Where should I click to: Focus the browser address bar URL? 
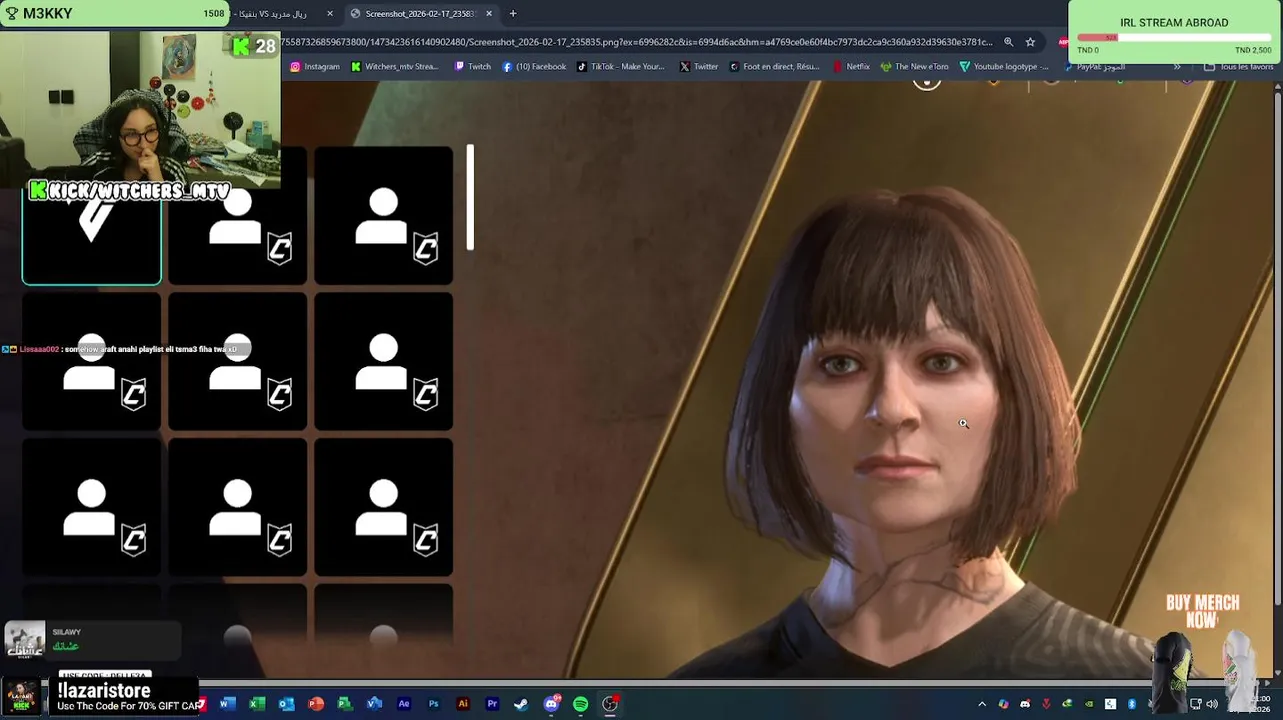click(x=636, y=42)
